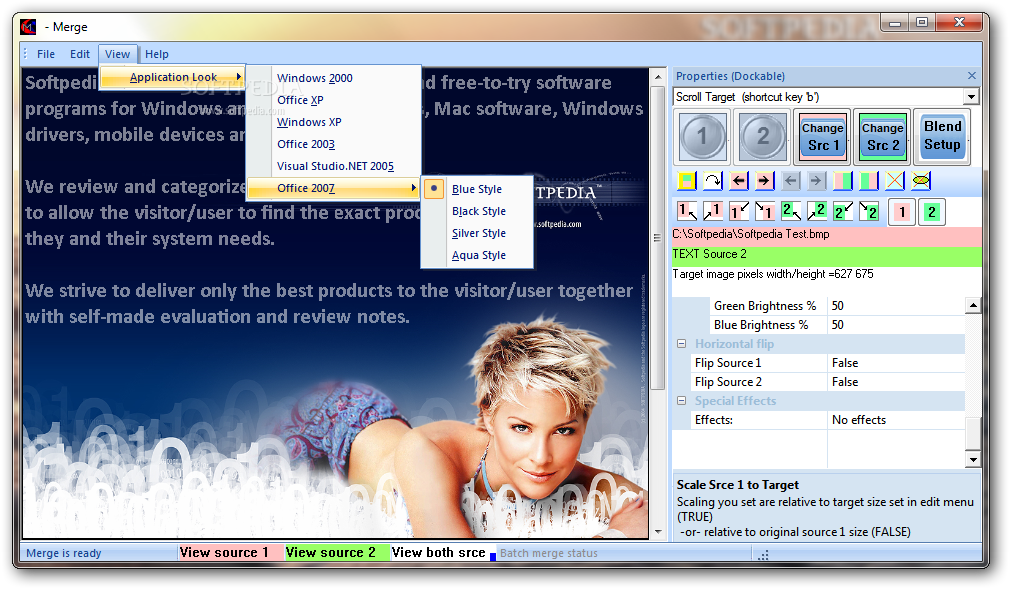Viewport: 1010px width, 589px height.
Task: Click the small pink square 1 button
Action: (902, 212)
